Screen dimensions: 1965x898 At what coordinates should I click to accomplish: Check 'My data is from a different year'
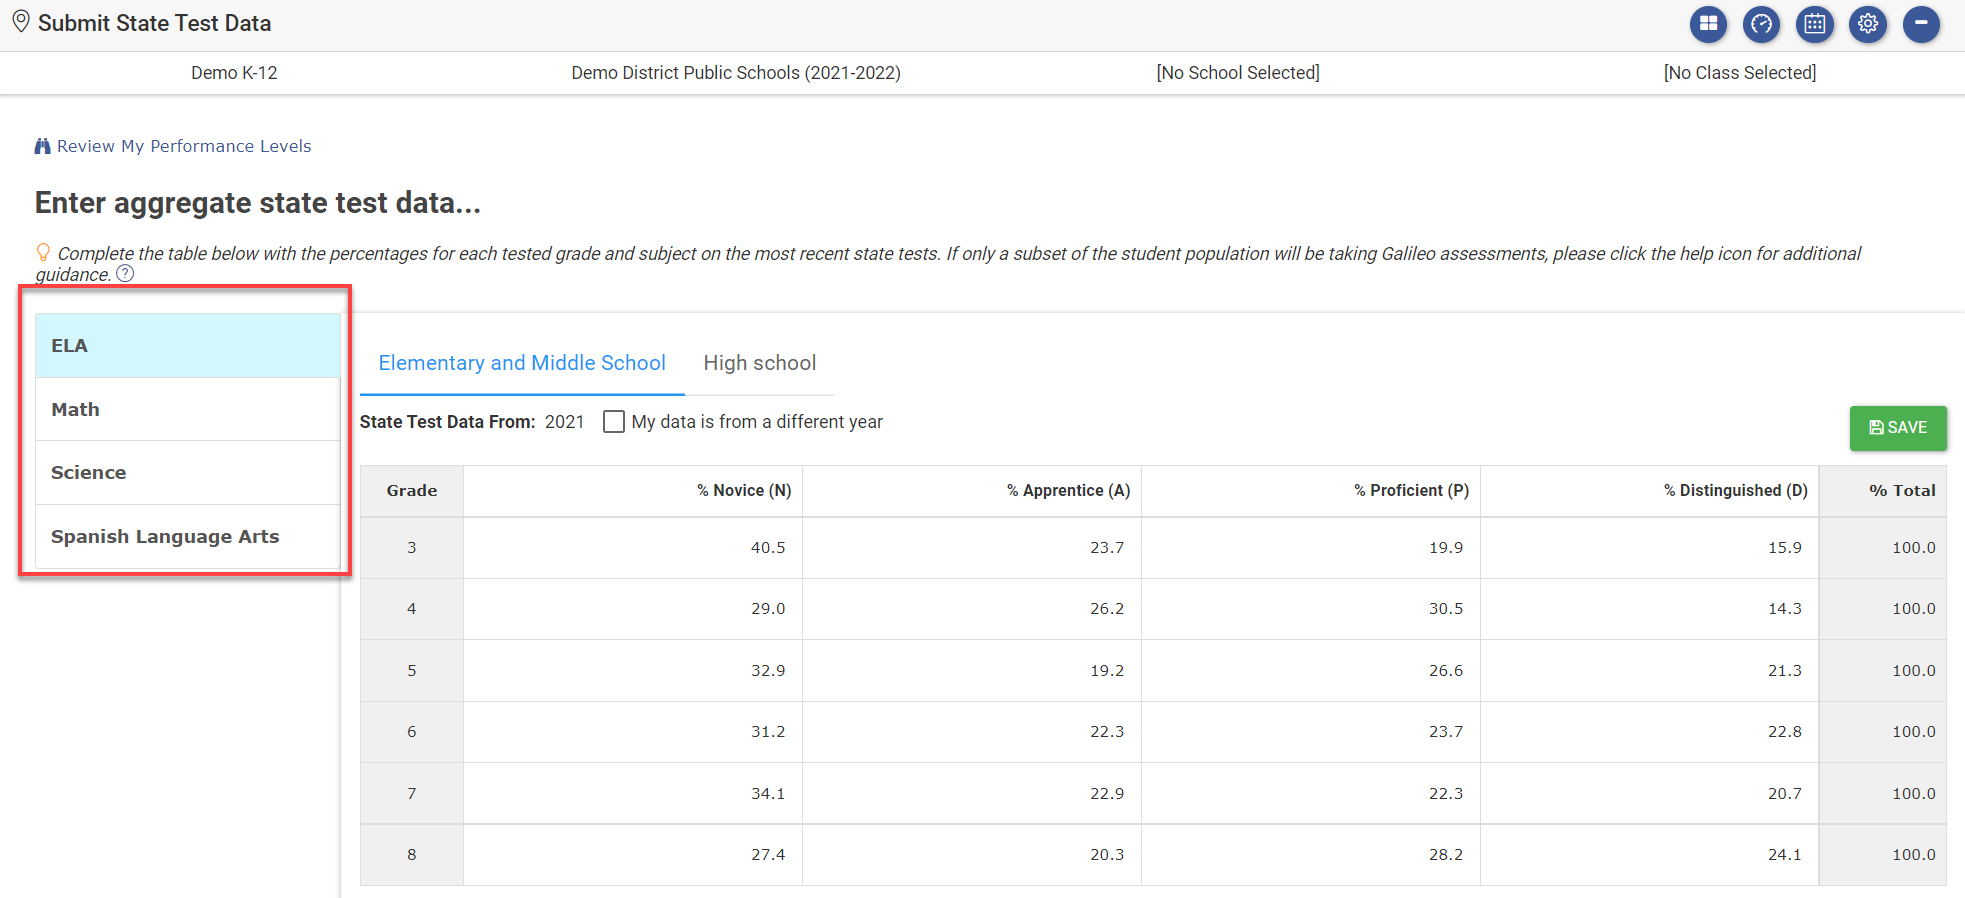(x=614, y=422)
